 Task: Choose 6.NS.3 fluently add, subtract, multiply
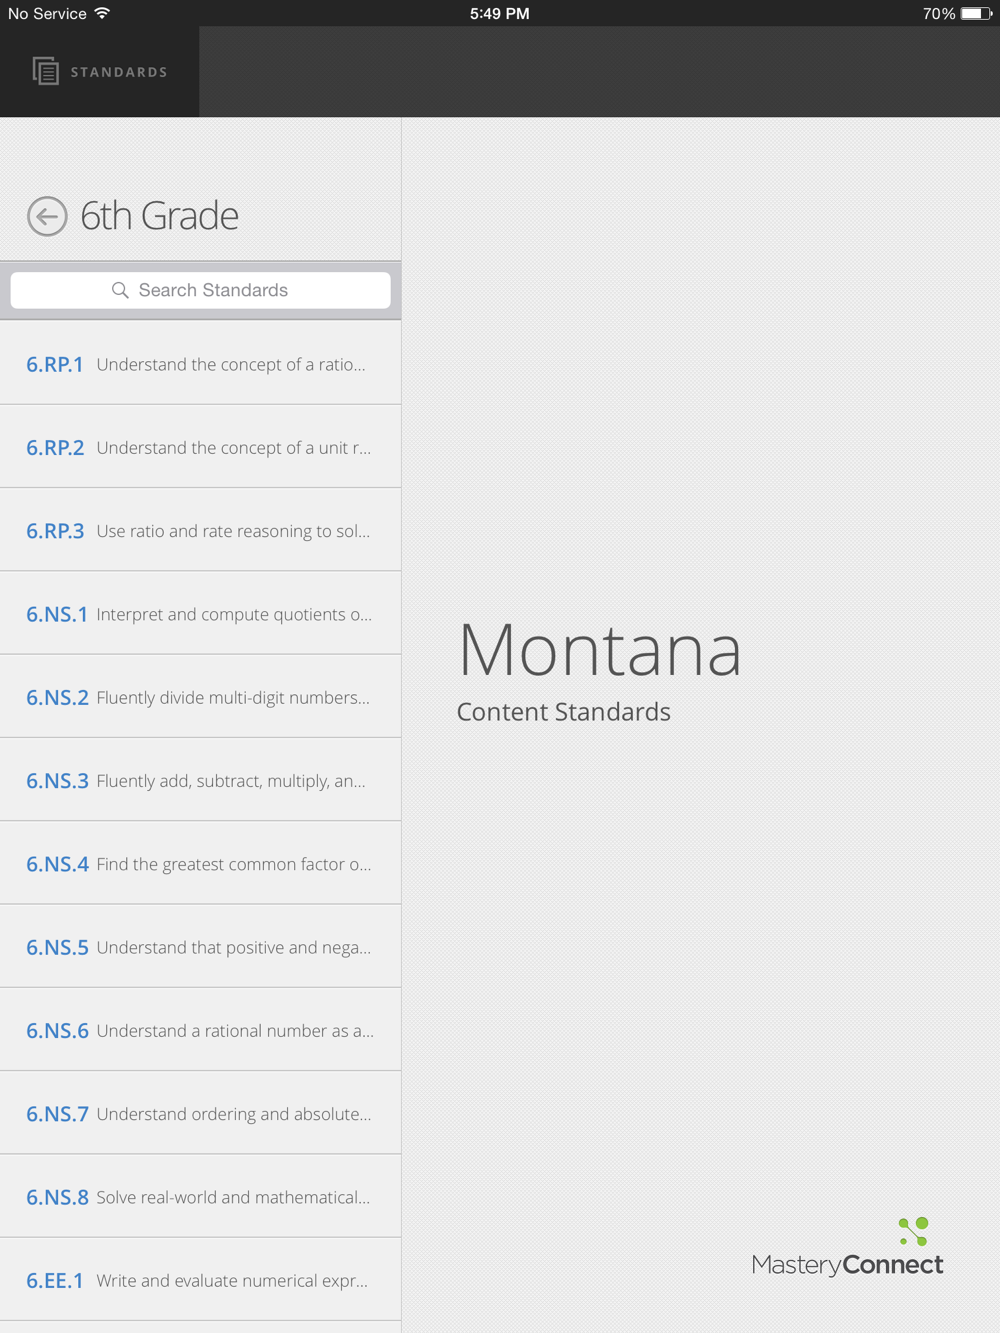200,780
